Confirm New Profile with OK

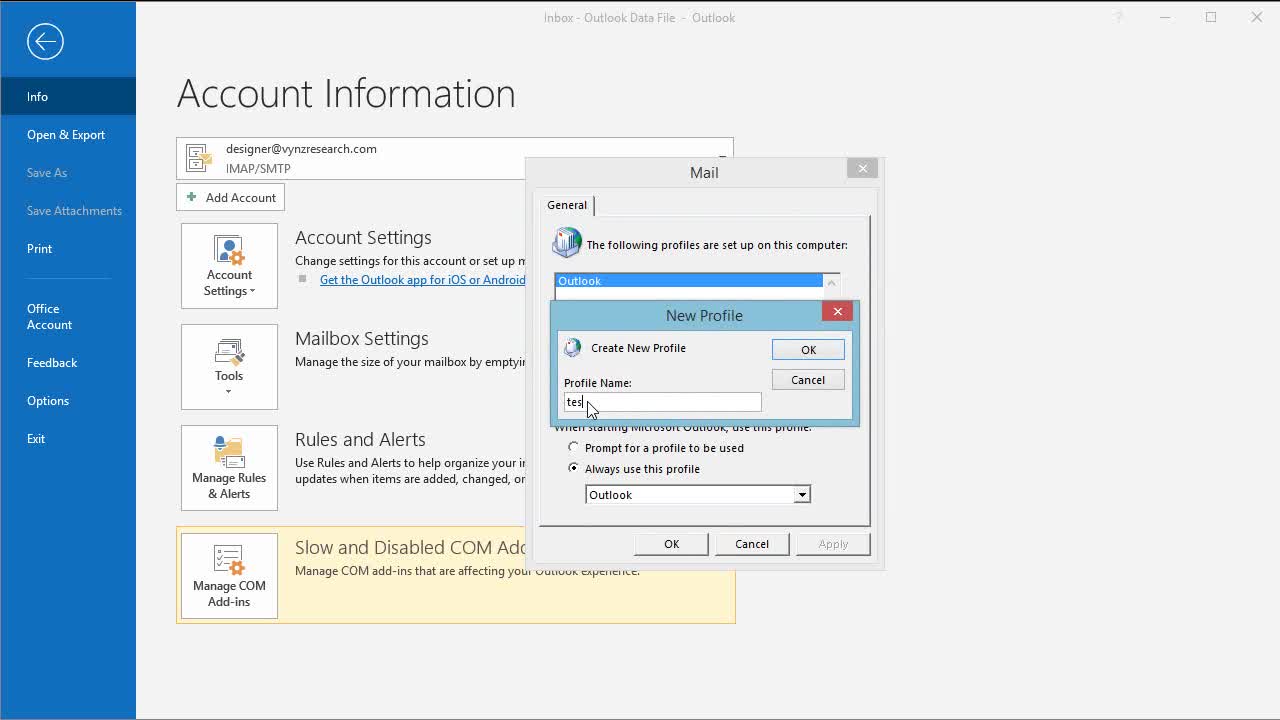[x=808, y=349]
